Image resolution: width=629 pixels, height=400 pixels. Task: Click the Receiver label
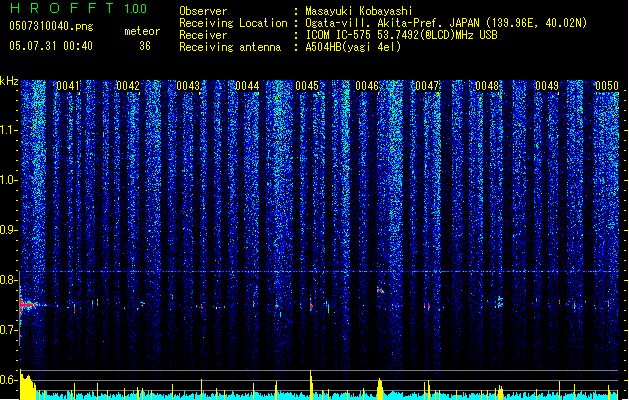tap(203, 35)
